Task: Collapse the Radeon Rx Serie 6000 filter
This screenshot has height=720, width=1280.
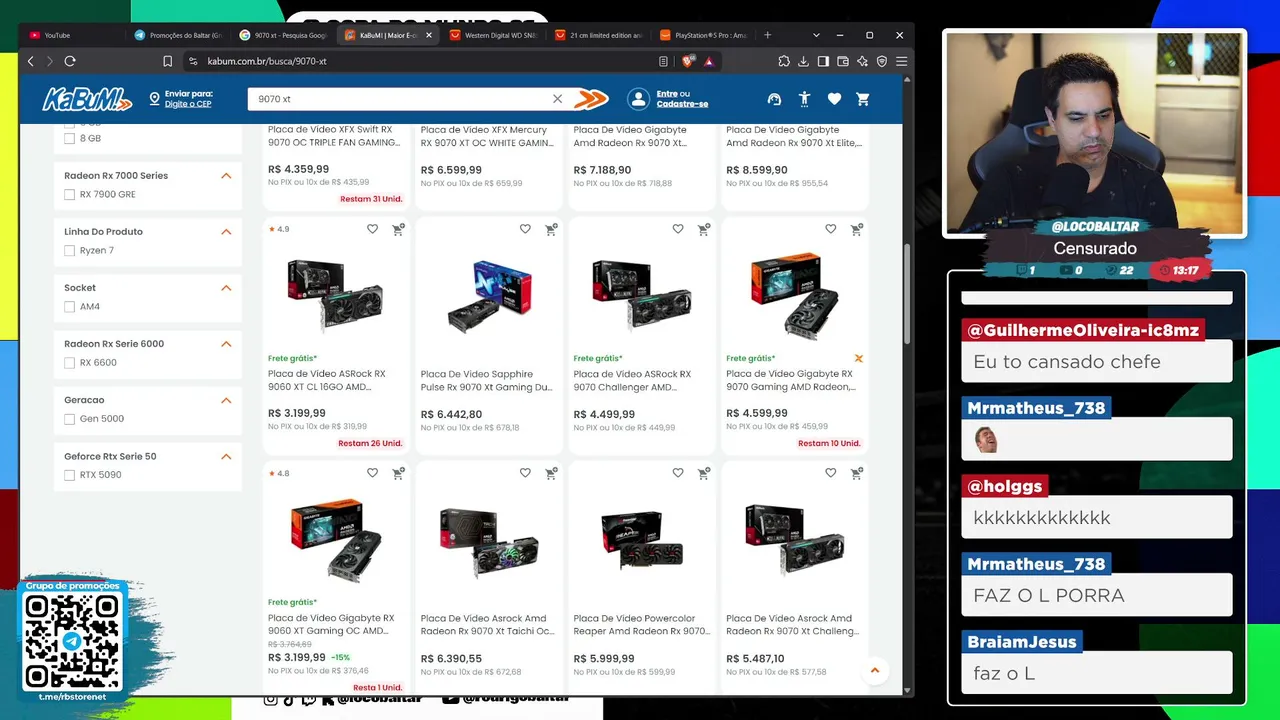Action: tap(226, 344)
